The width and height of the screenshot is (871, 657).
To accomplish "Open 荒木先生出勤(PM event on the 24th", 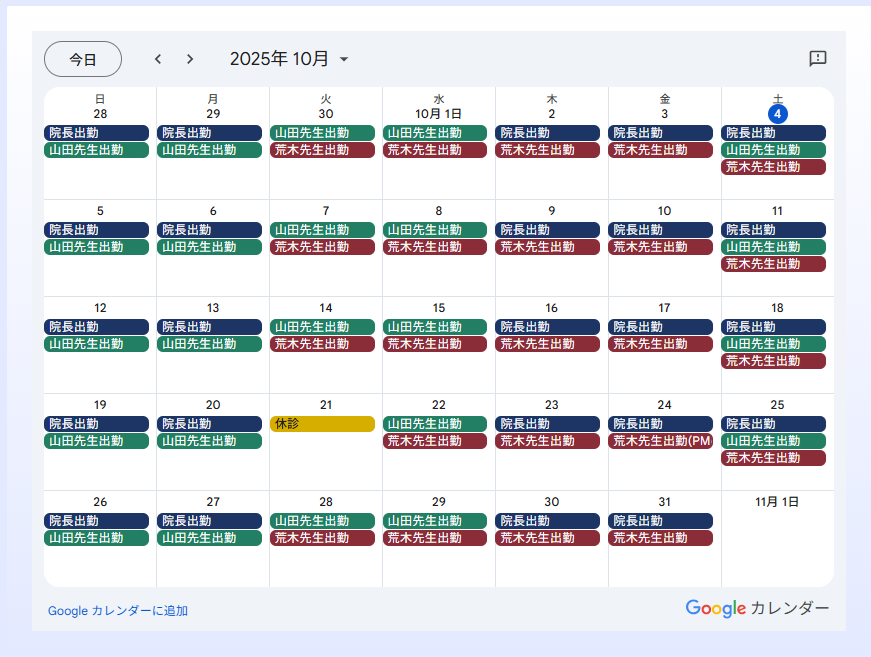I will coord(660,441).
